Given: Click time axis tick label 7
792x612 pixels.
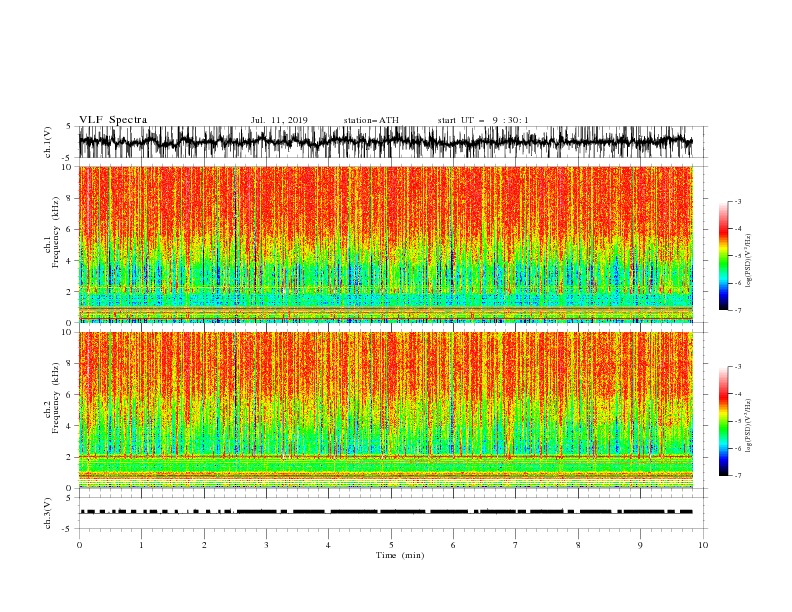Looking at the screenshot, I should click(x=516, y=545).
